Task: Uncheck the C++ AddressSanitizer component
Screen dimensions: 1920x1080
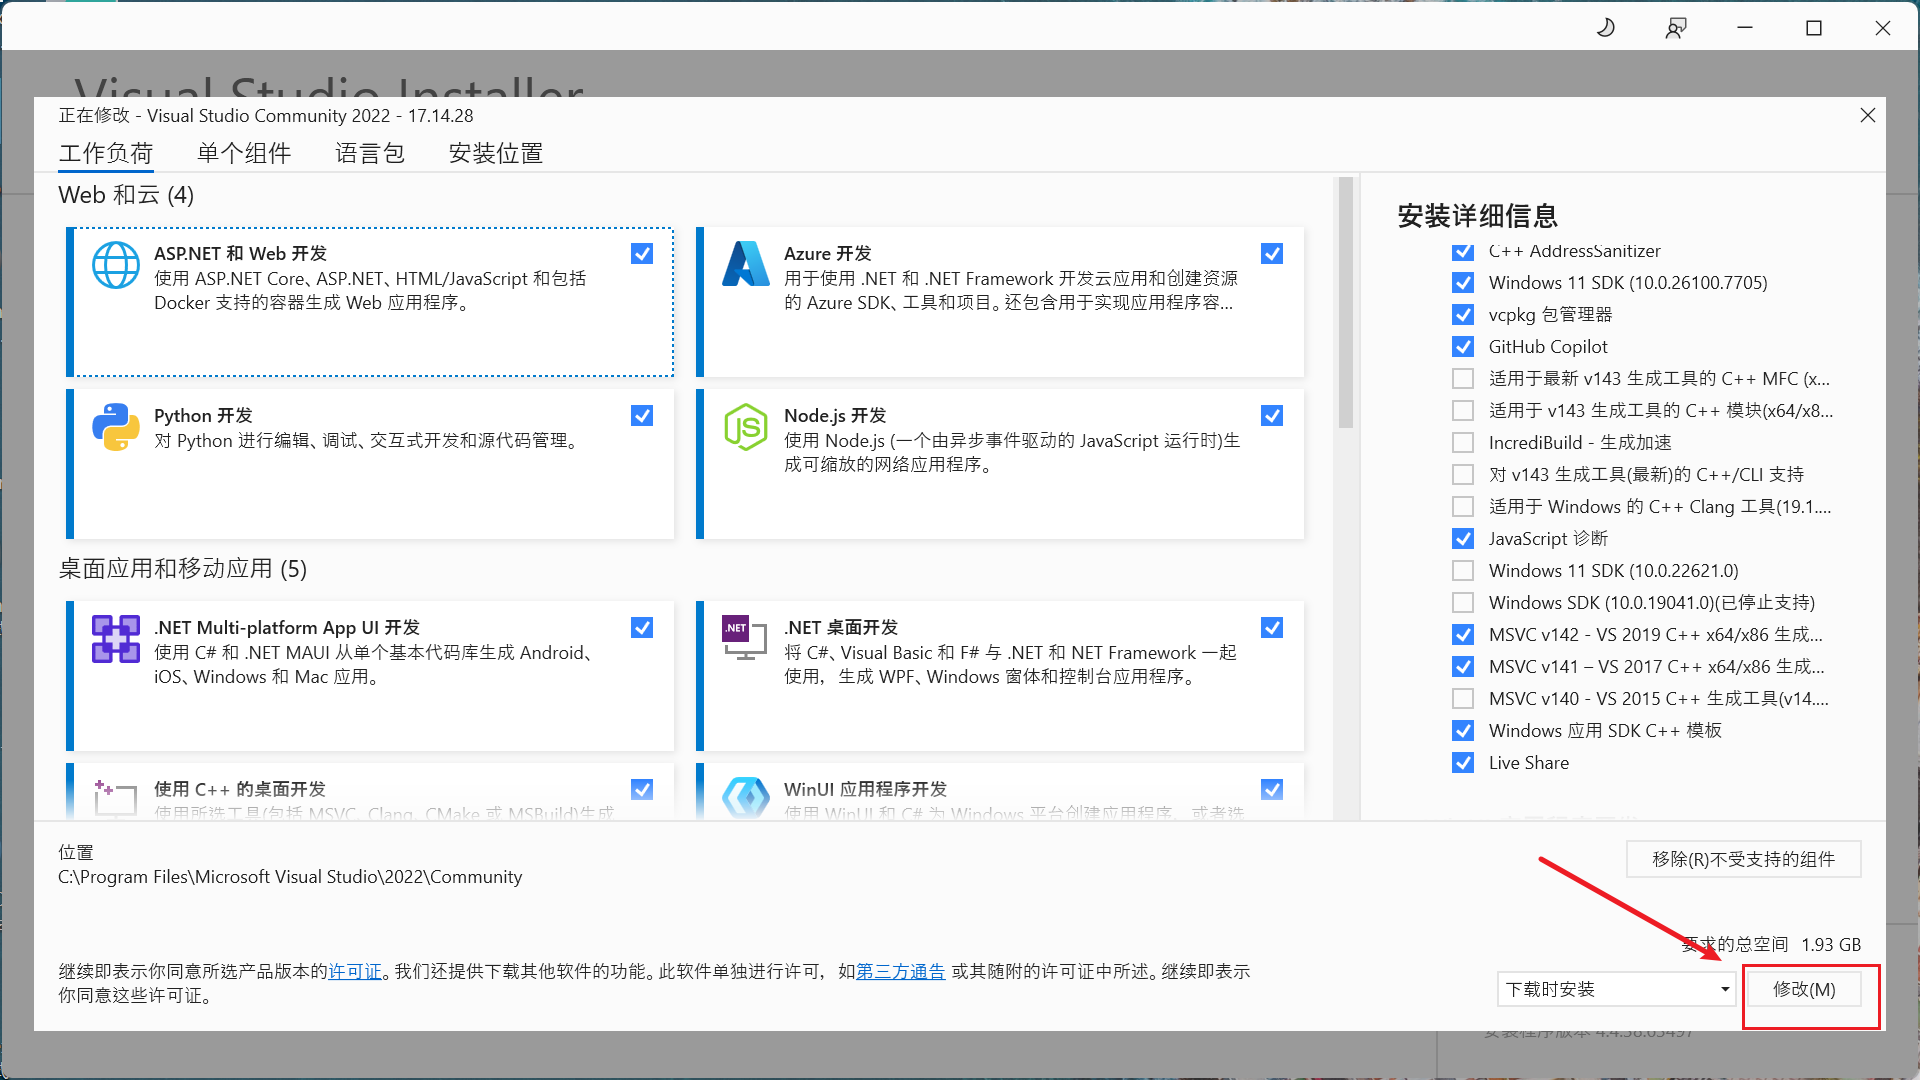Action: pos(1463,251)
